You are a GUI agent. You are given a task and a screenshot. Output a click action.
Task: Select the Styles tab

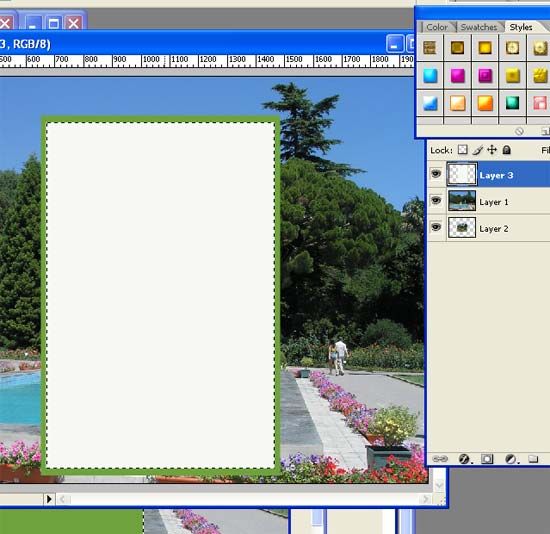(521, 27)
